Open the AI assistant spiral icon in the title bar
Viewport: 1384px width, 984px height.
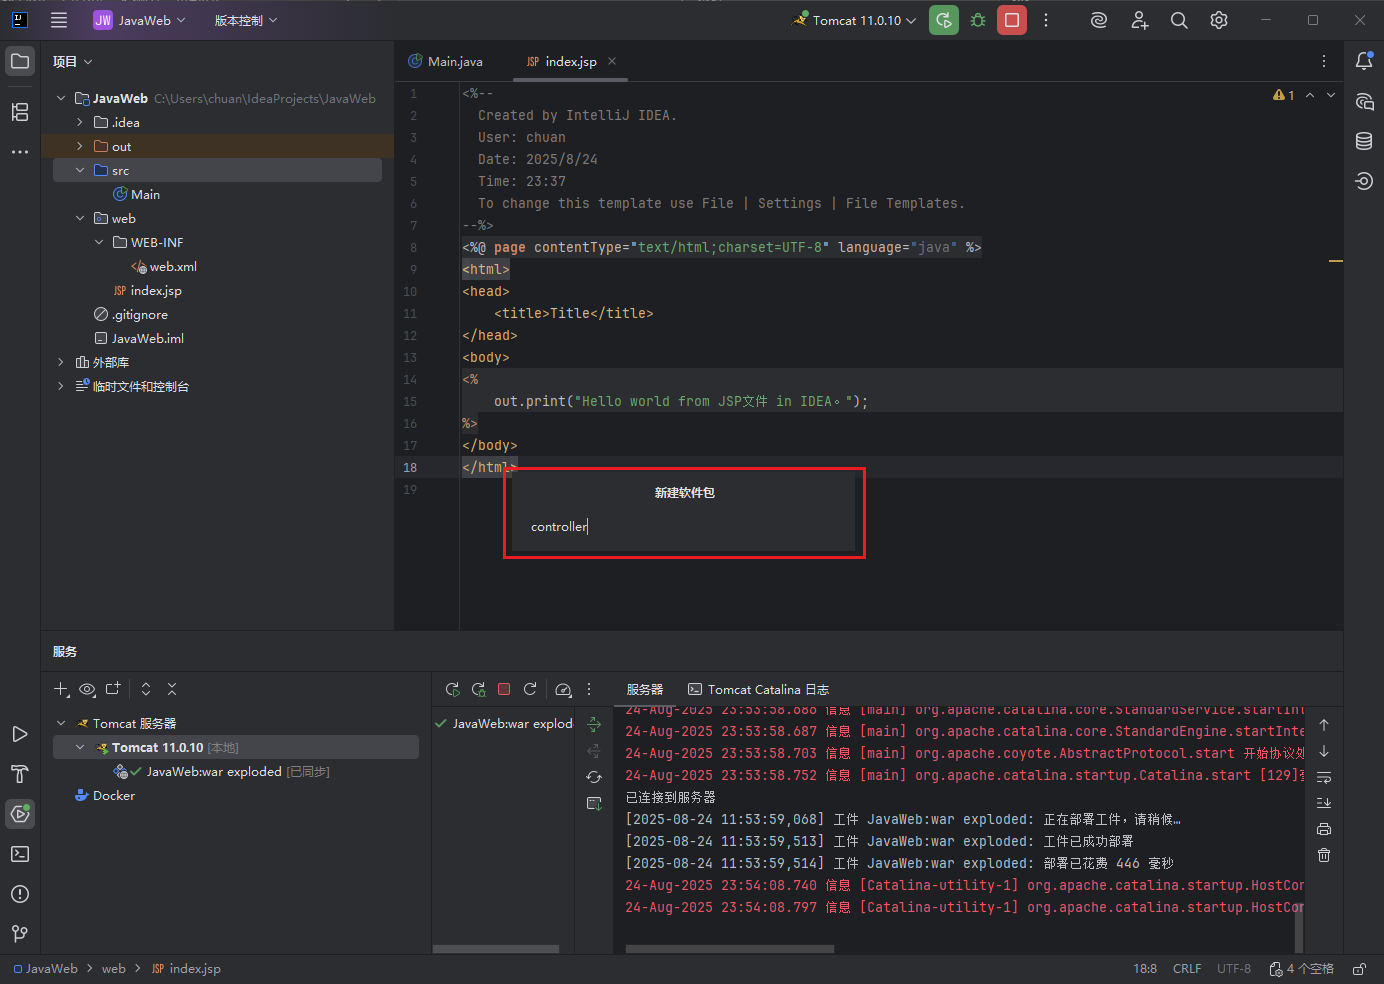click(x=1099, y=20)
